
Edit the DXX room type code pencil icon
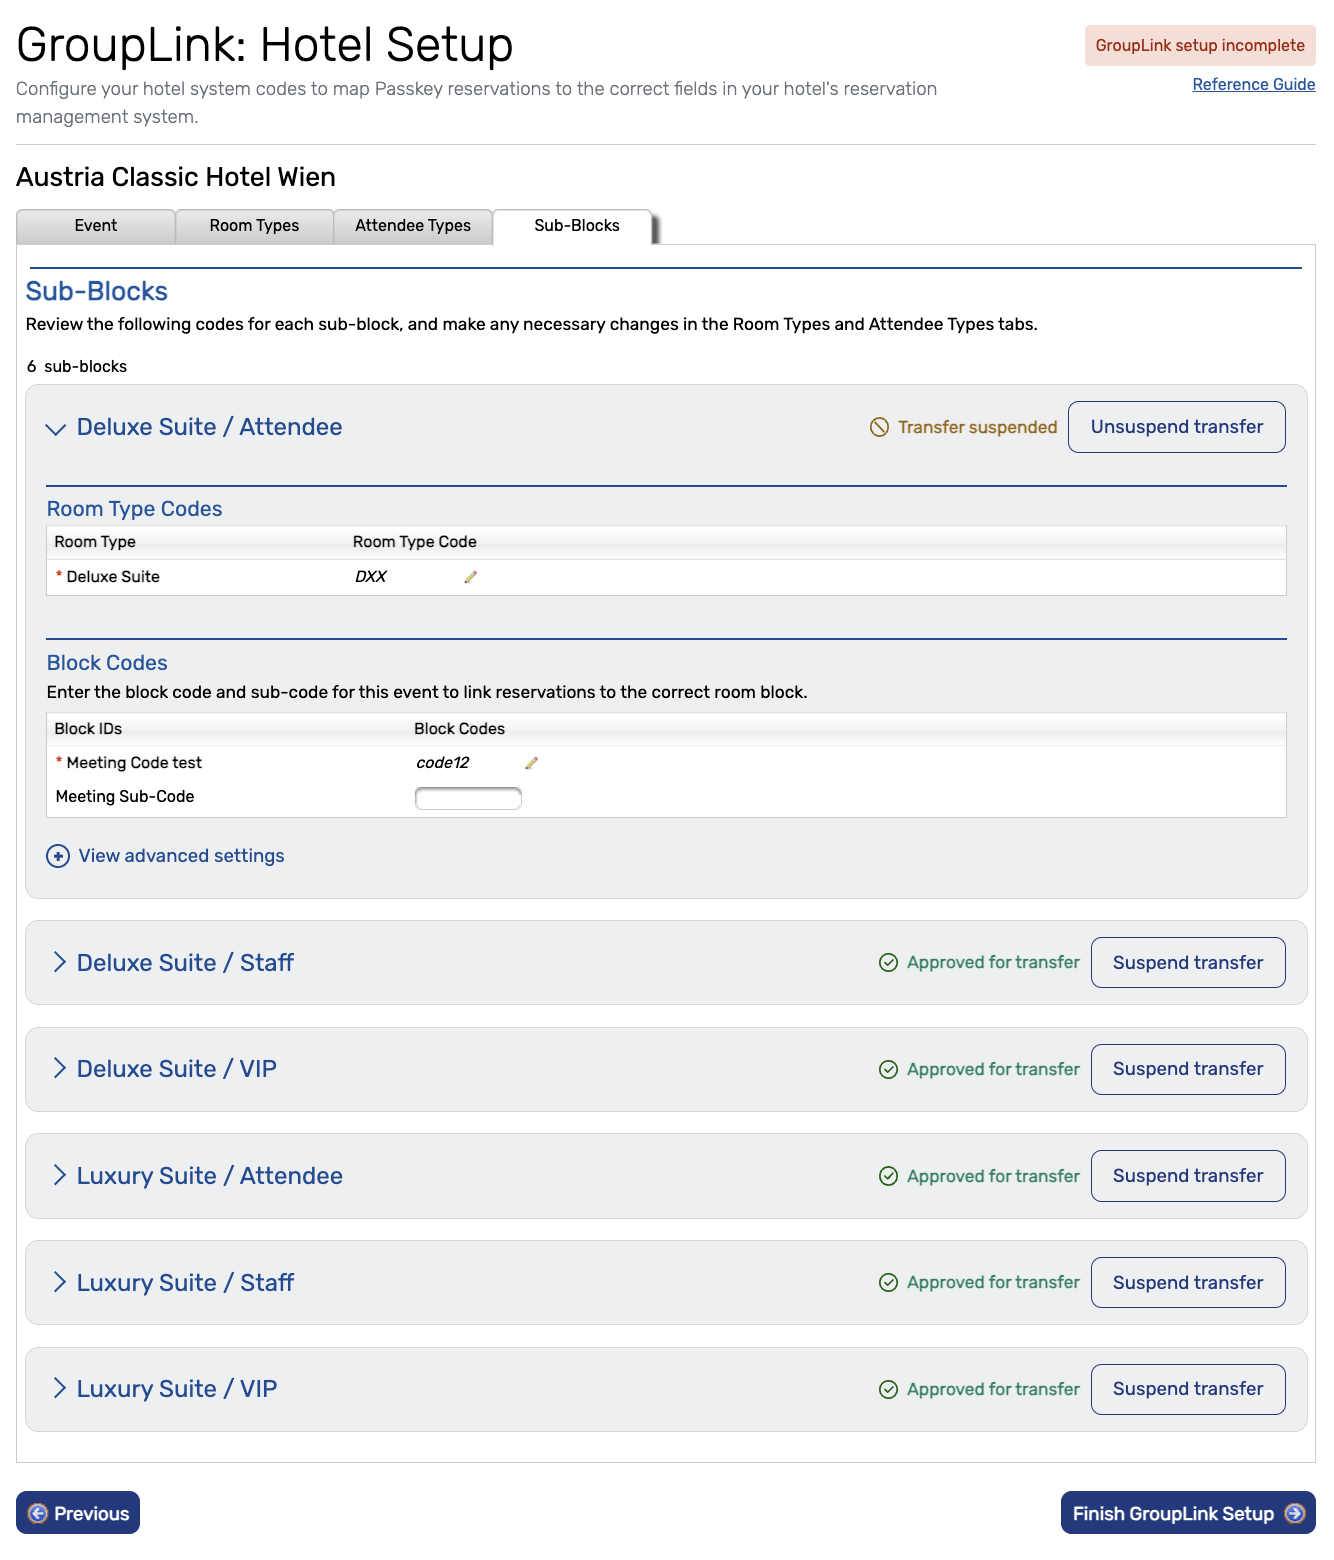point(471,577)
